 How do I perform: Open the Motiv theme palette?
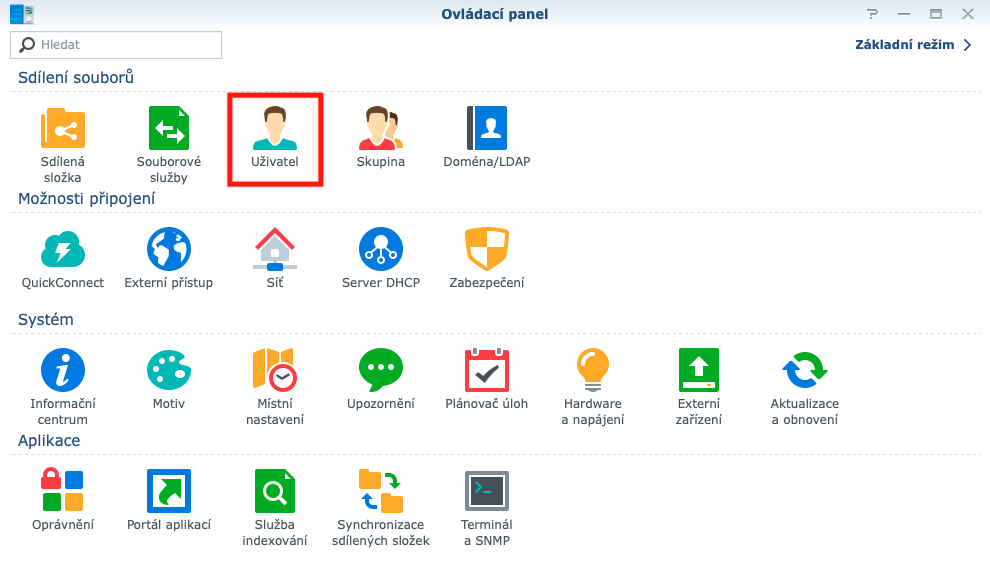click(x=168, y=370)
